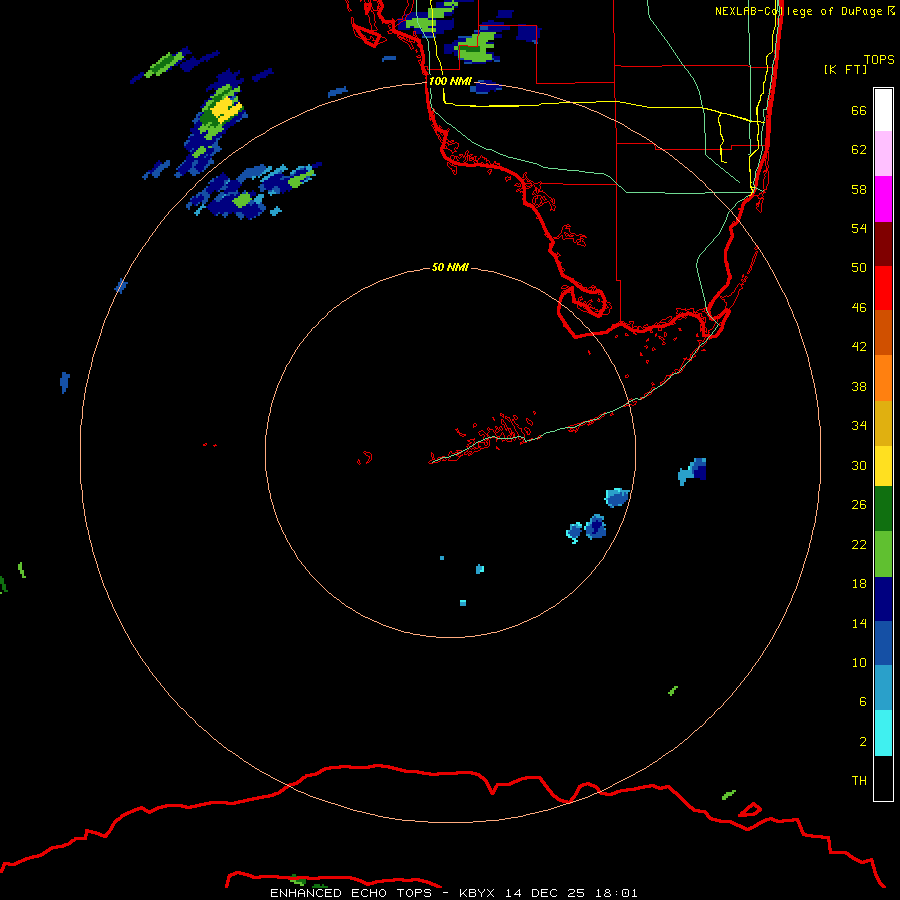Pick the light pink legend swatch
The image size is (900, 900).
click(883, 153)
